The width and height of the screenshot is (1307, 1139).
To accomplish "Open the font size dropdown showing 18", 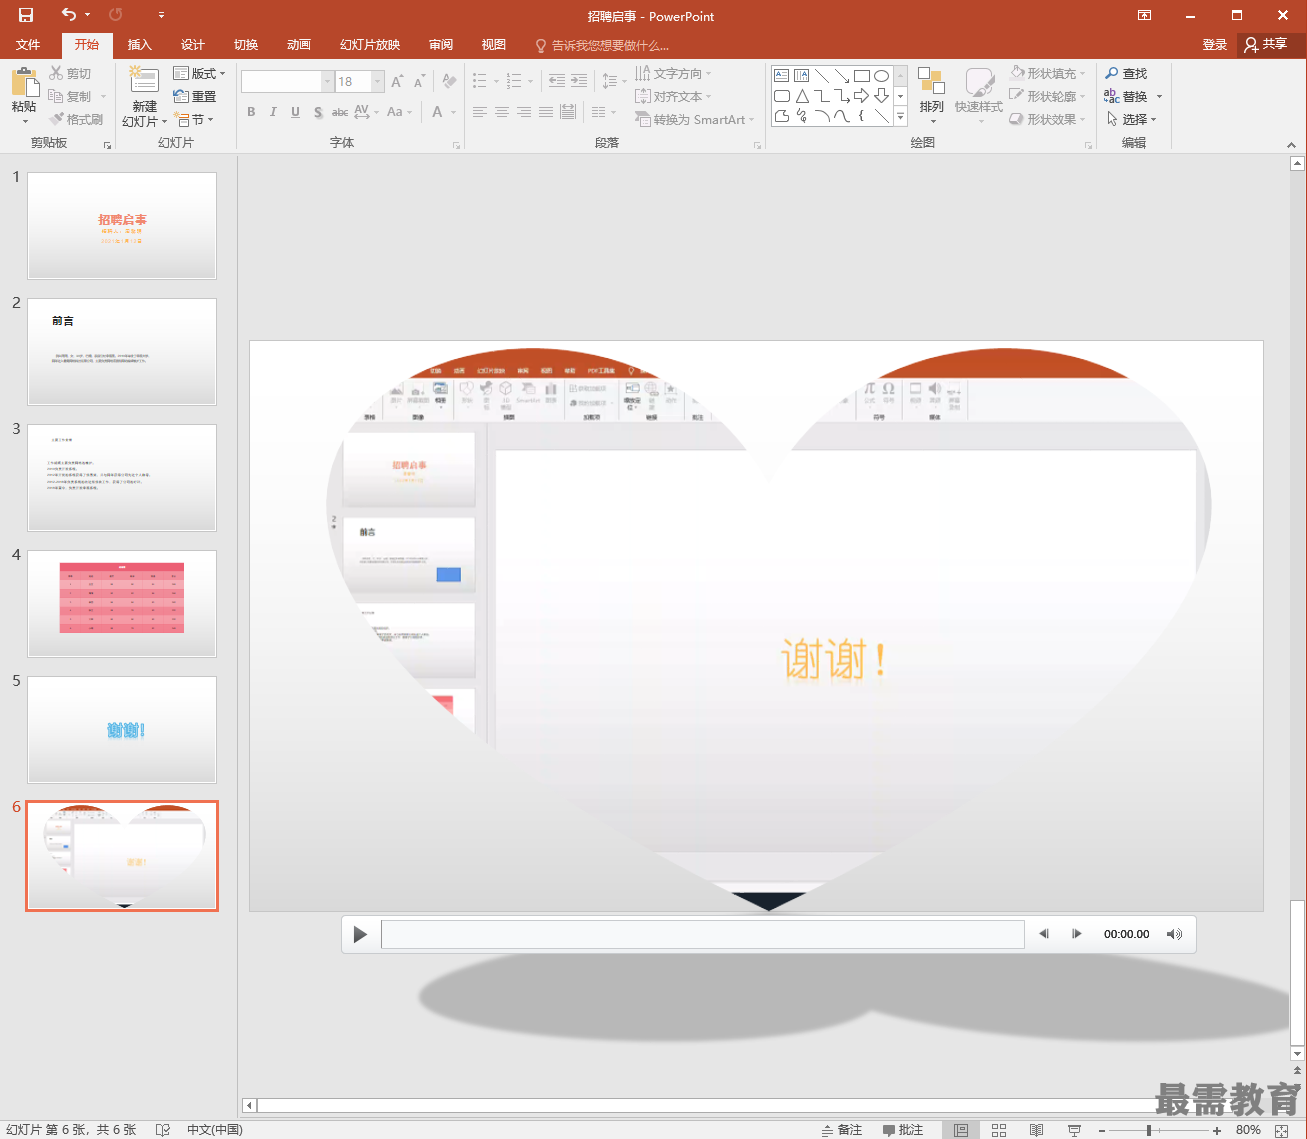I will coord(378,82).
